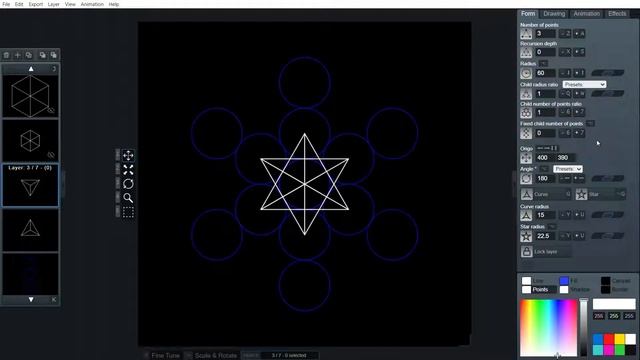Click the Angle value field showing 180

(545, 178)
